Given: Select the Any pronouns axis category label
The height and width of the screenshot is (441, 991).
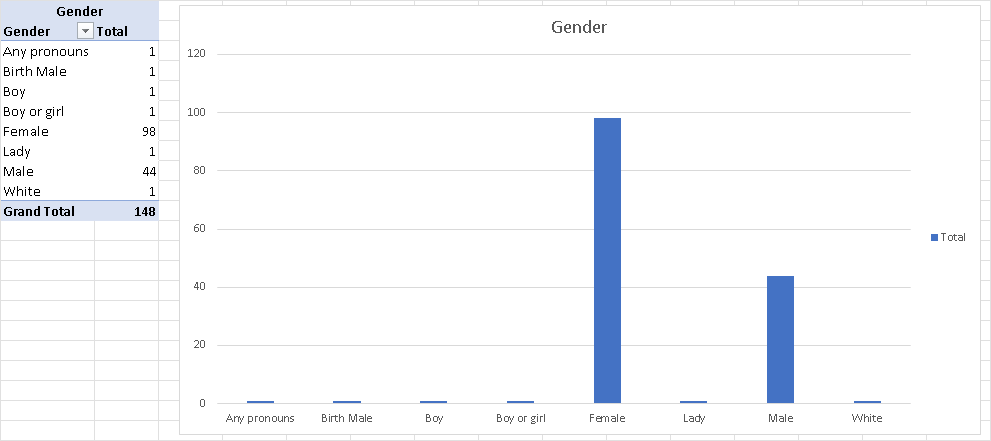Looking at the screenshot, I should 260,418.
